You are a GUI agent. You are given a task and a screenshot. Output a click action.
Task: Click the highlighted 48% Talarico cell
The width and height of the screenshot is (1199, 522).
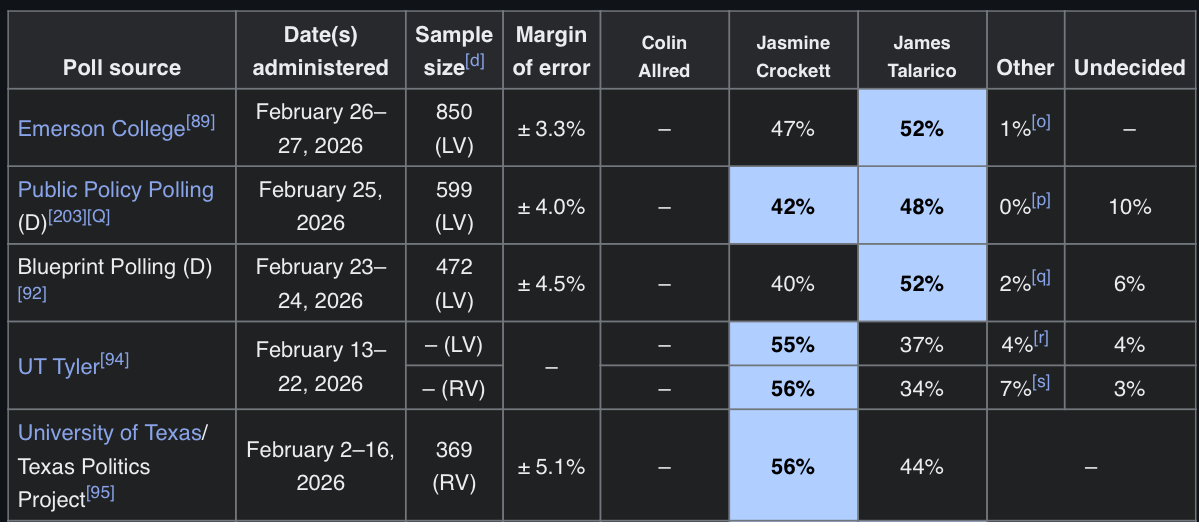tap(922, 207)
